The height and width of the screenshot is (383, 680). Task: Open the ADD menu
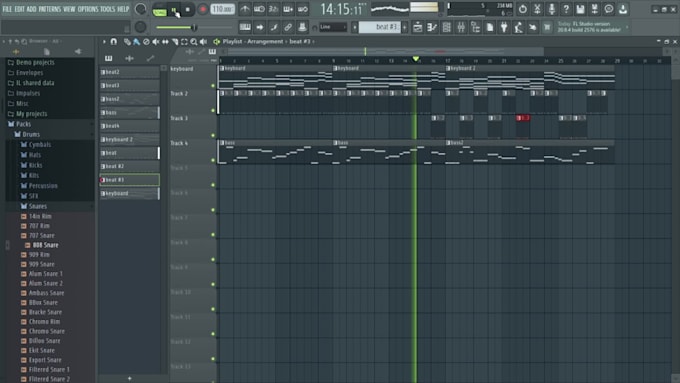[31, 9]
